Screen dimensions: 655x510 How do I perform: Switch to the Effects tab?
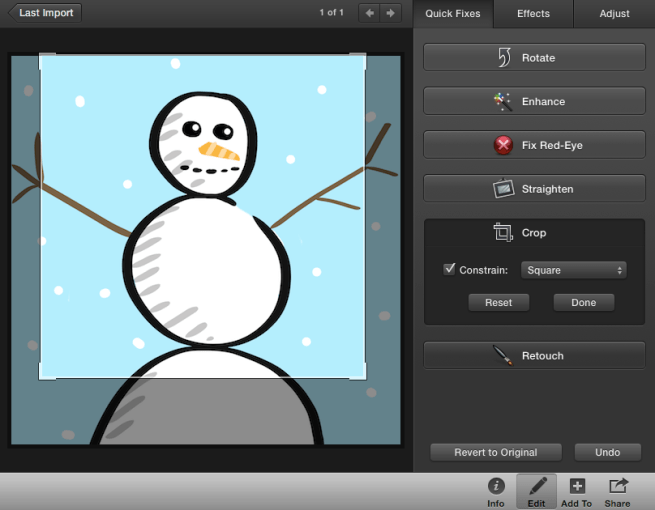(533, 14)
